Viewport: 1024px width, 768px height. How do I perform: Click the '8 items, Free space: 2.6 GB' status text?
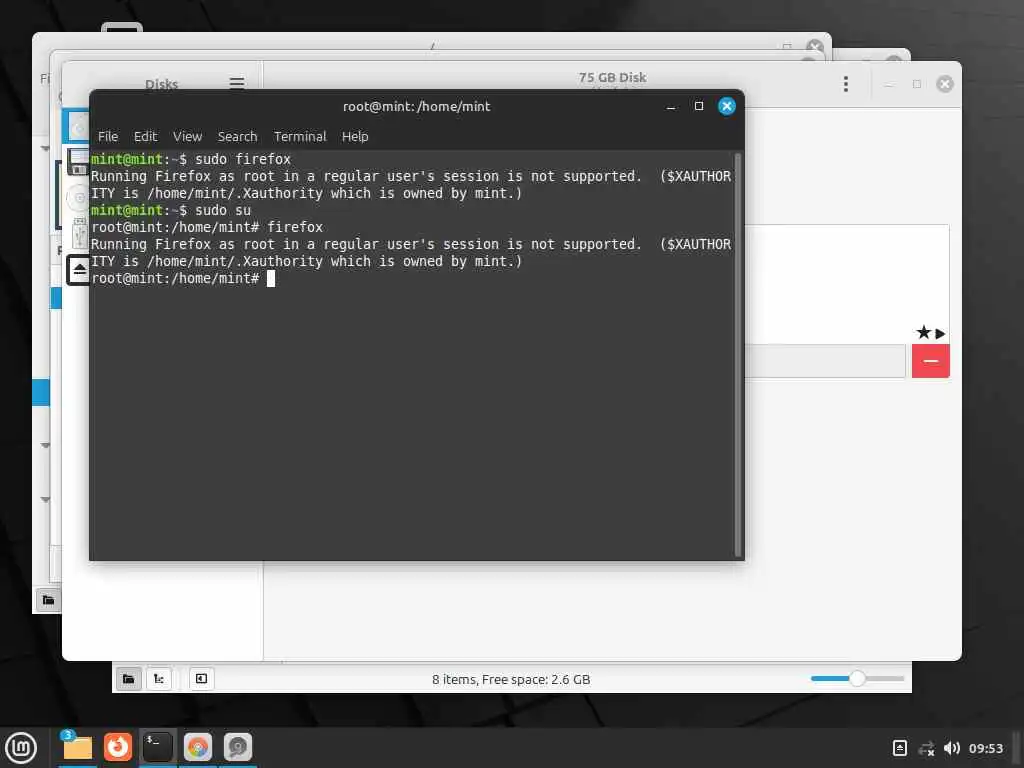[x=511, y=679]
